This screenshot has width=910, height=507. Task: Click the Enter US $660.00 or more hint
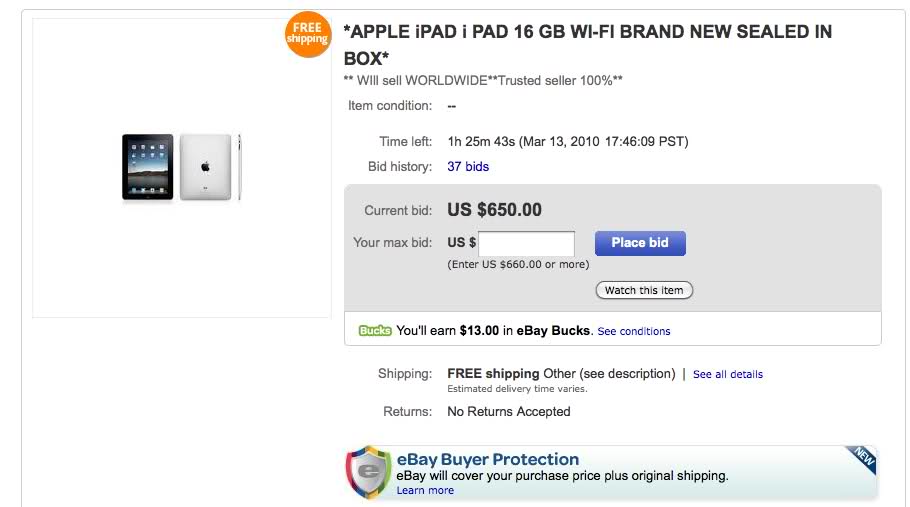coord(518,265)
